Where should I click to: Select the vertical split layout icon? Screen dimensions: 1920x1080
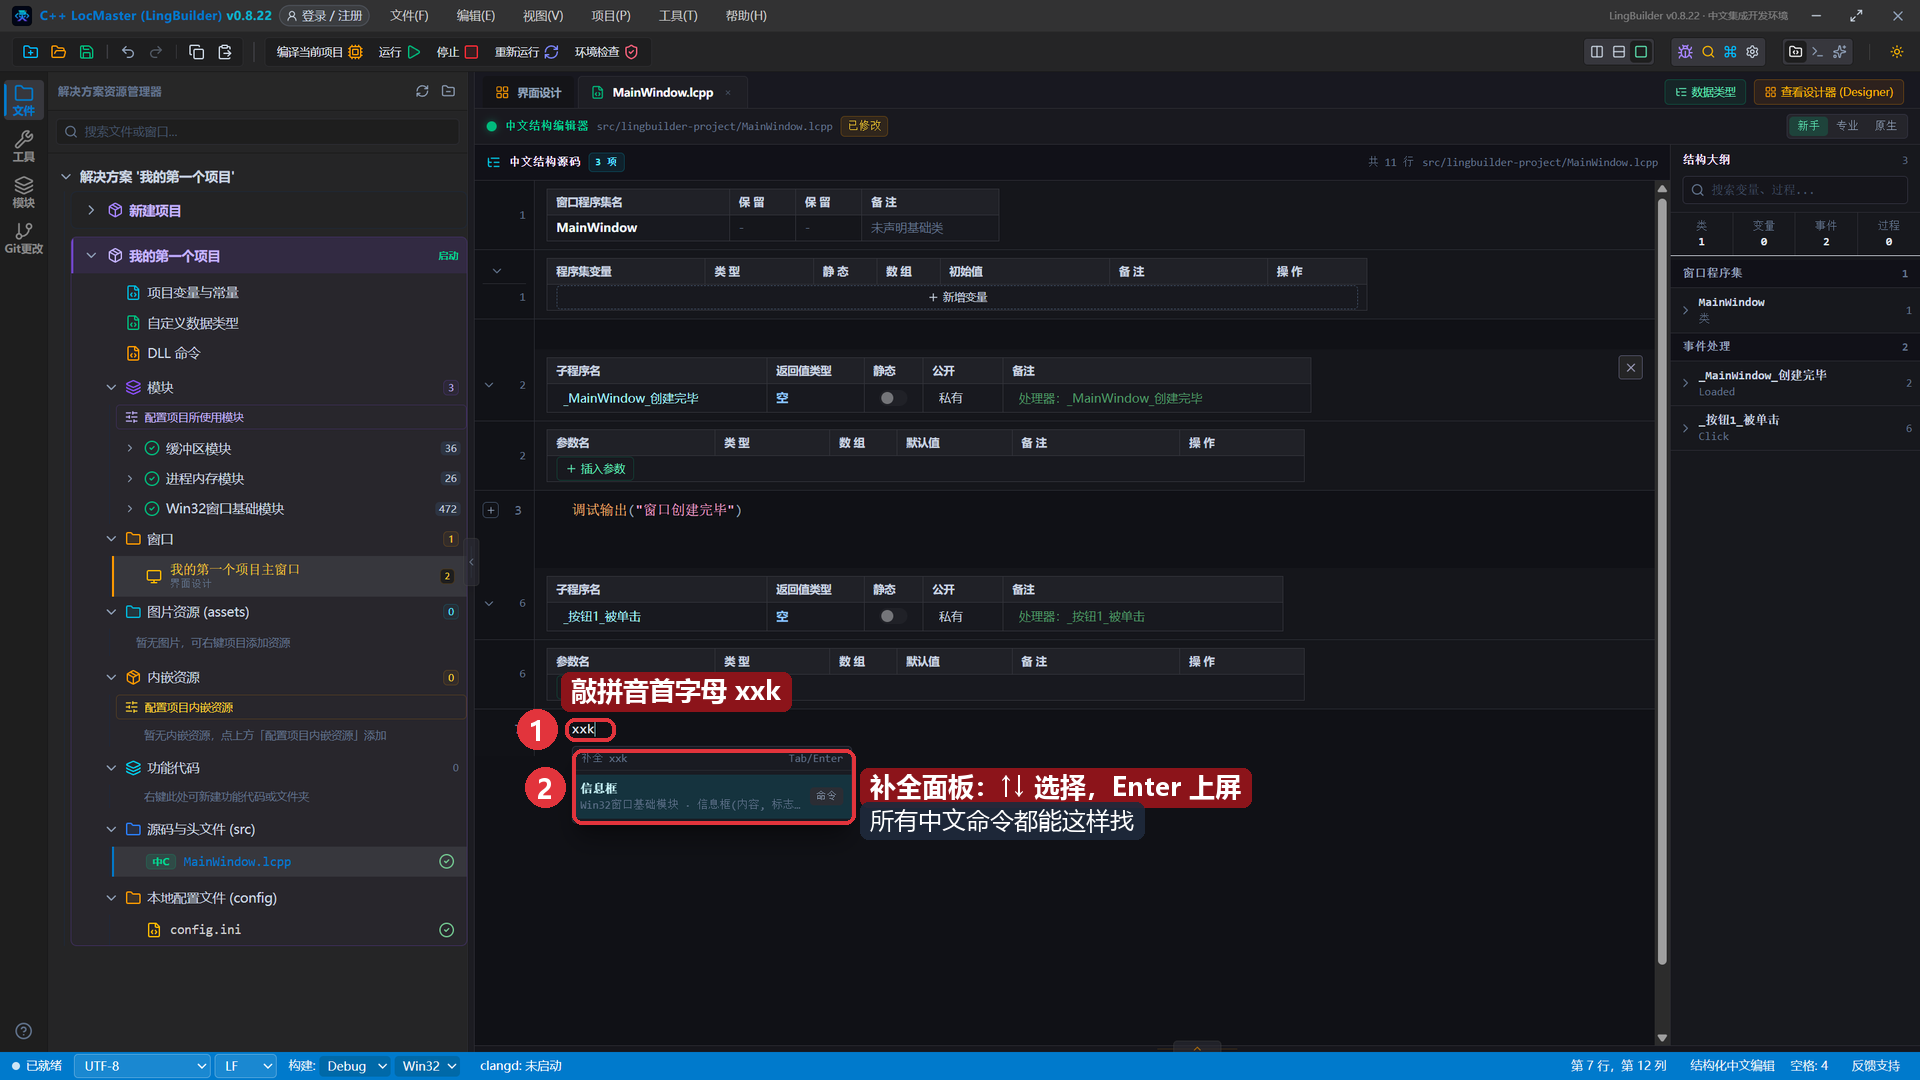[x=1597, y=52]
